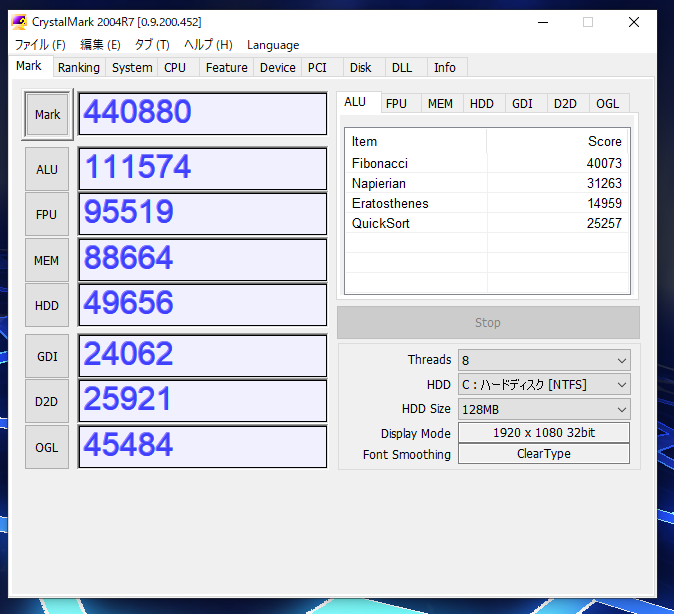
Task: Open the ヘルプ (H) menu
Action: click(x=208, y=45)
